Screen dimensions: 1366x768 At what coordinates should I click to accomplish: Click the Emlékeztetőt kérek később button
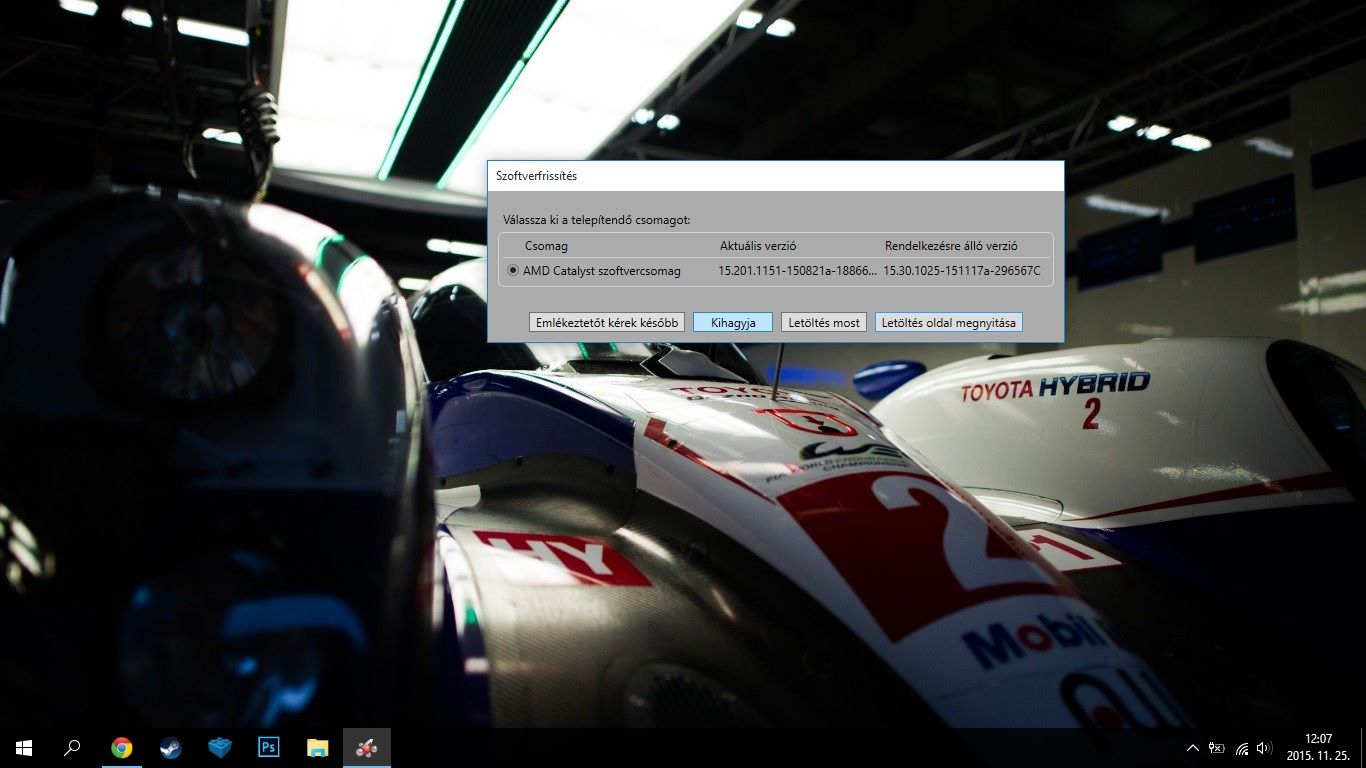click(x=607, y=322)
